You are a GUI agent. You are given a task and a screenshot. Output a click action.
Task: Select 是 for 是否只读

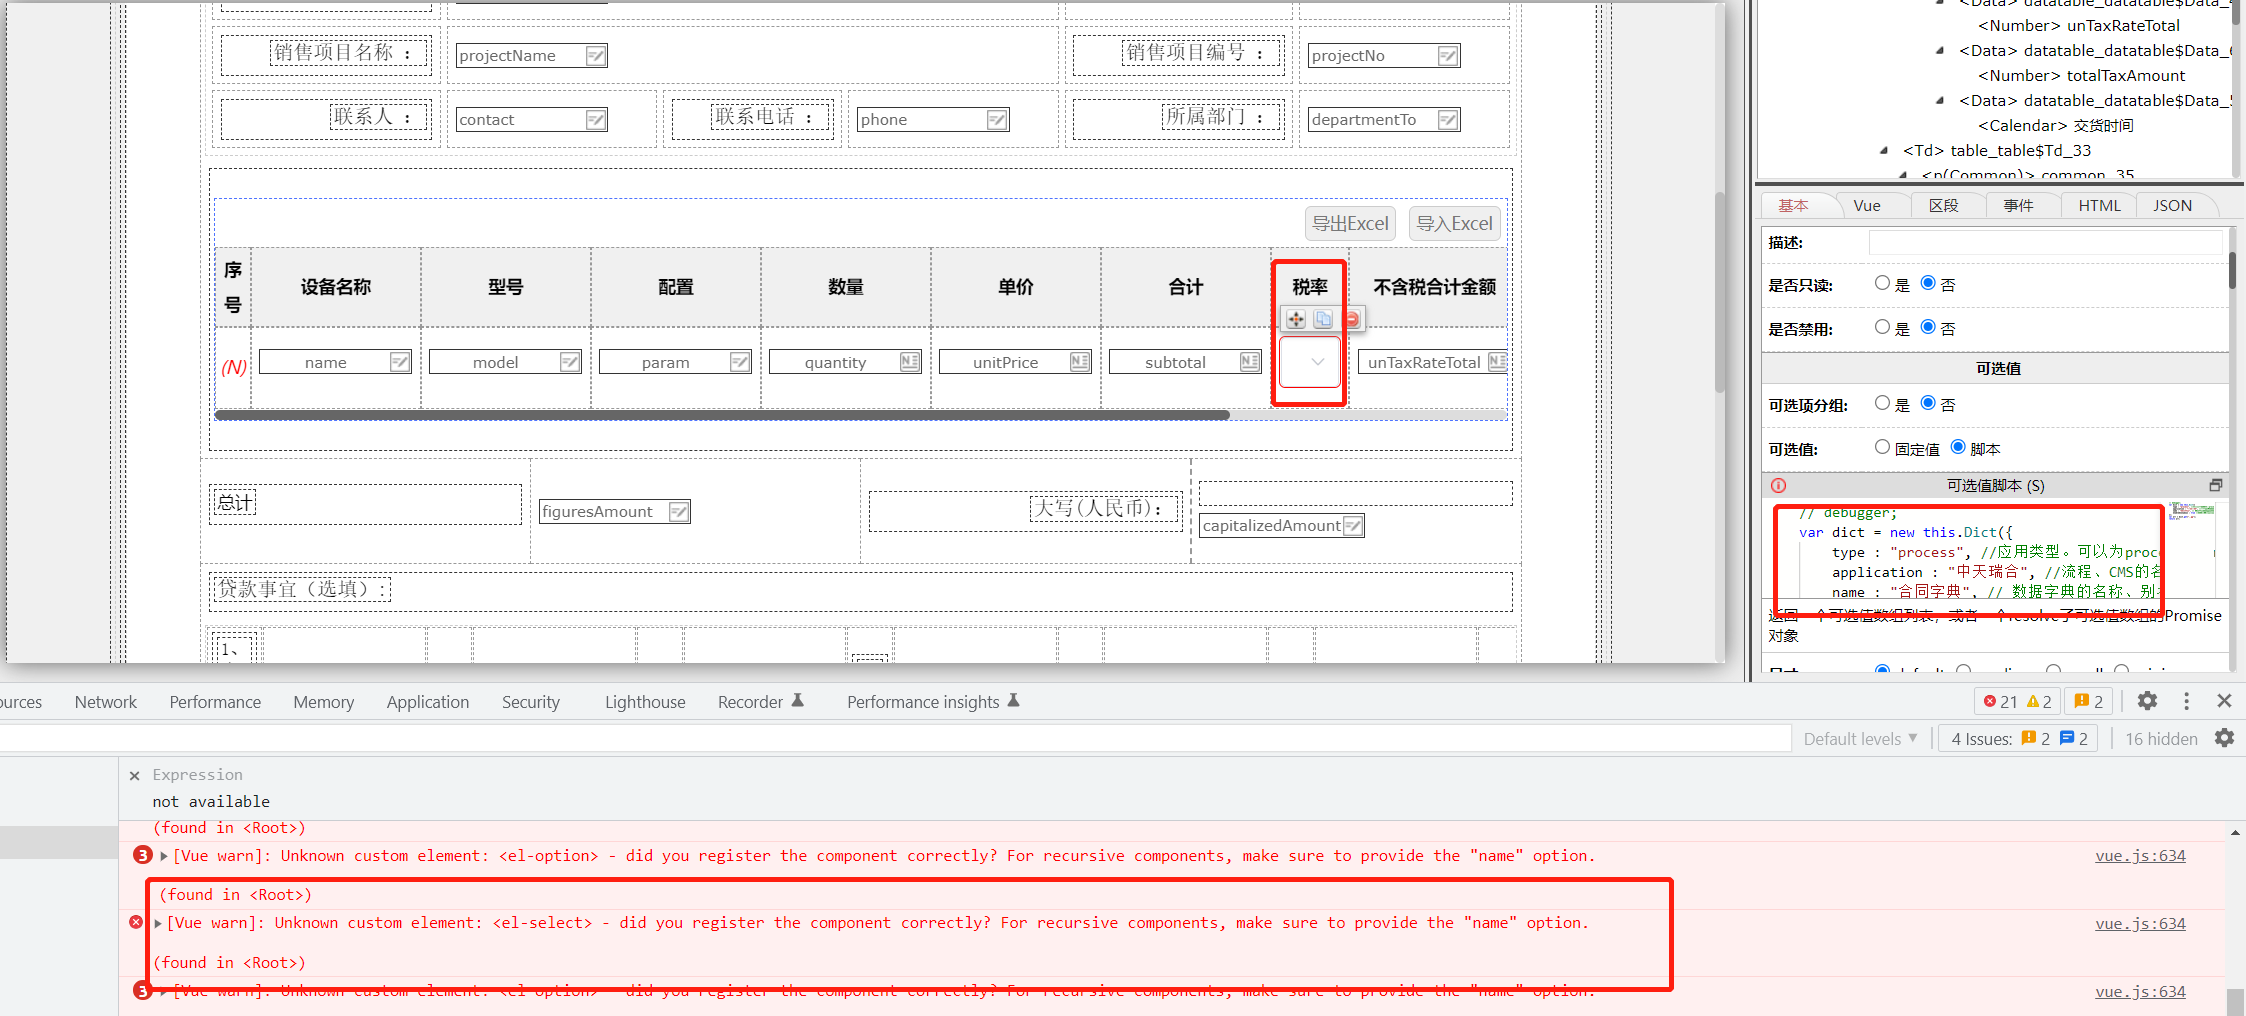[1883, 283]
